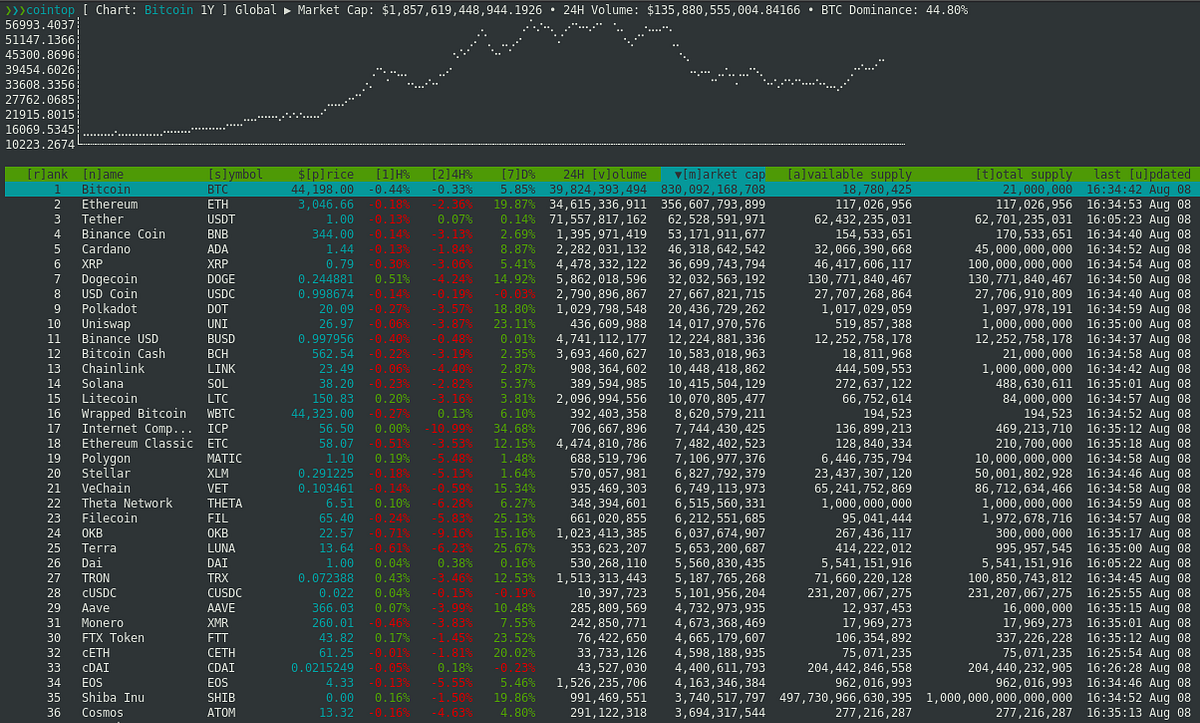Sort by the [n]ame column header
Viewport: 1200px width, 723px height.
pyautogui.click(x=103, y=174)
